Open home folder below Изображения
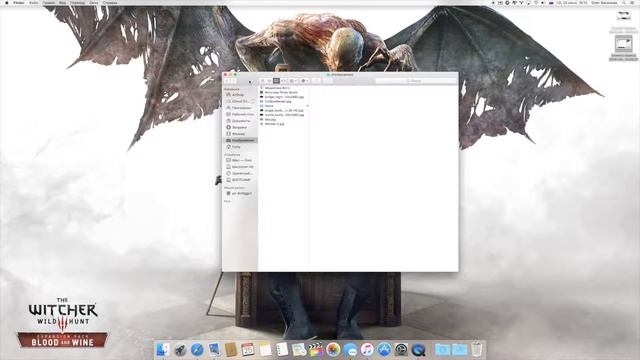 (239, 147)
